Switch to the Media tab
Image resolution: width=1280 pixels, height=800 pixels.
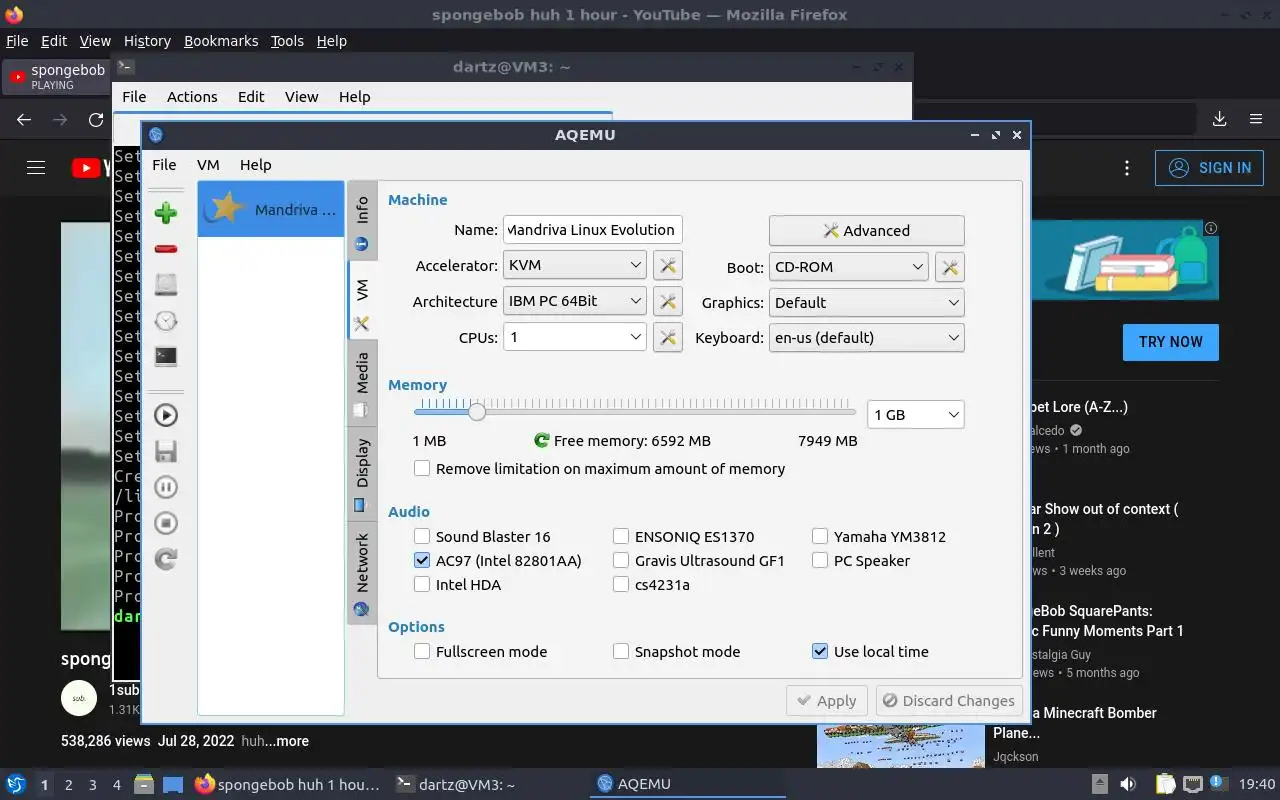coord(362,384)
